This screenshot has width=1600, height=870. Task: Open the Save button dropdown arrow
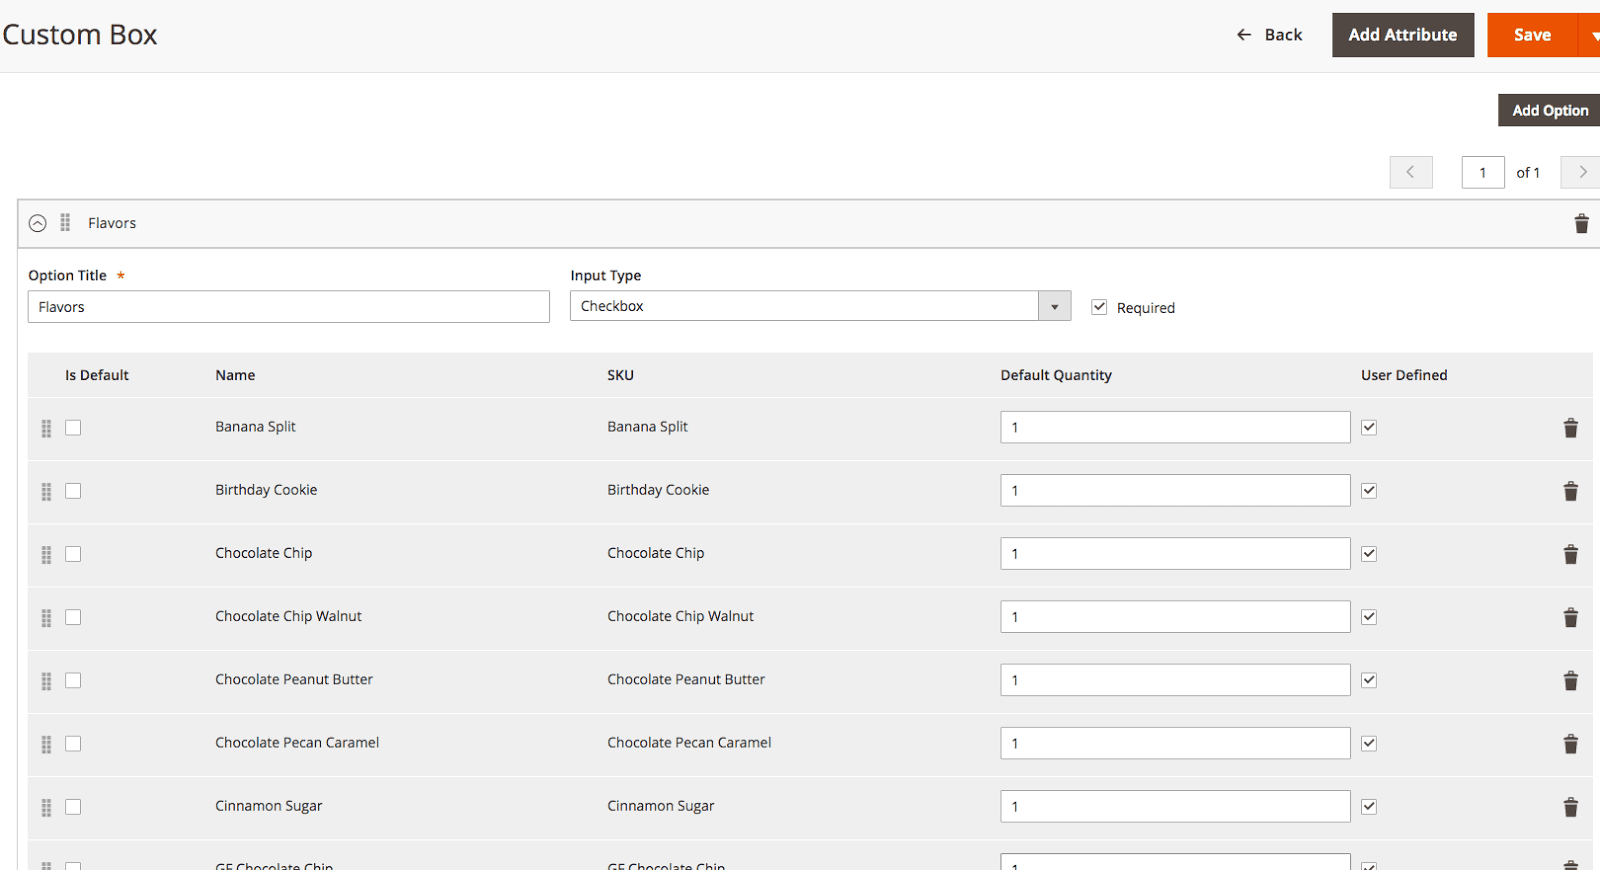[x=1590, y=35]
